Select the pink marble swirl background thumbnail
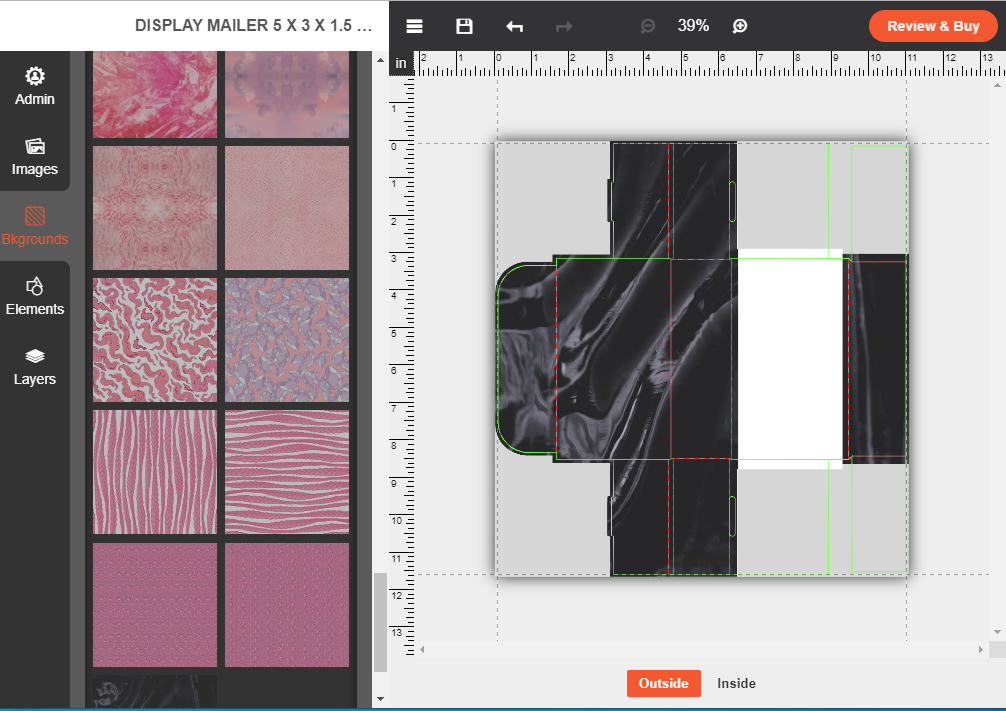Screen dimensions: 1006x711 pyautogui.click(x=155, y=94)
